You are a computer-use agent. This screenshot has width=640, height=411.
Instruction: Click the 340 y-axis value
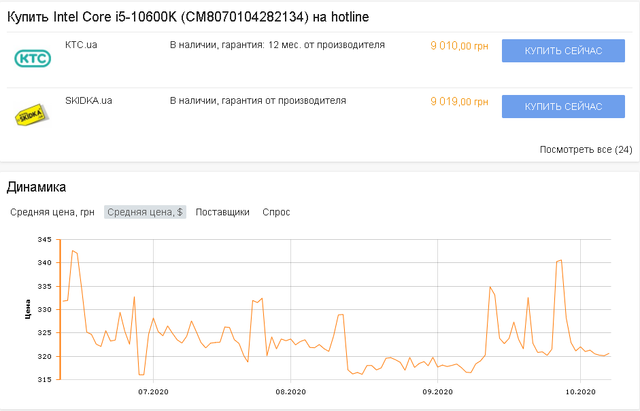pos(44,263)
